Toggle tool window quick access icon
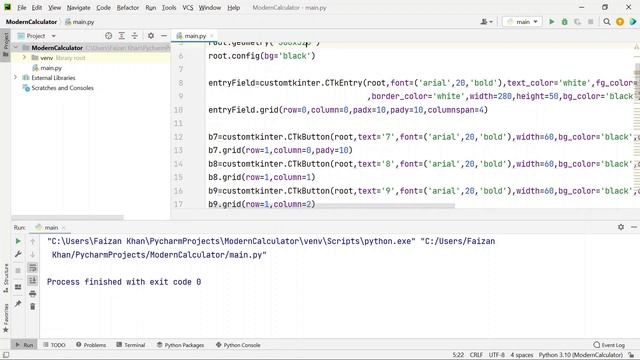The width and height of the screenshot is (640, 360). click(6, 355)
